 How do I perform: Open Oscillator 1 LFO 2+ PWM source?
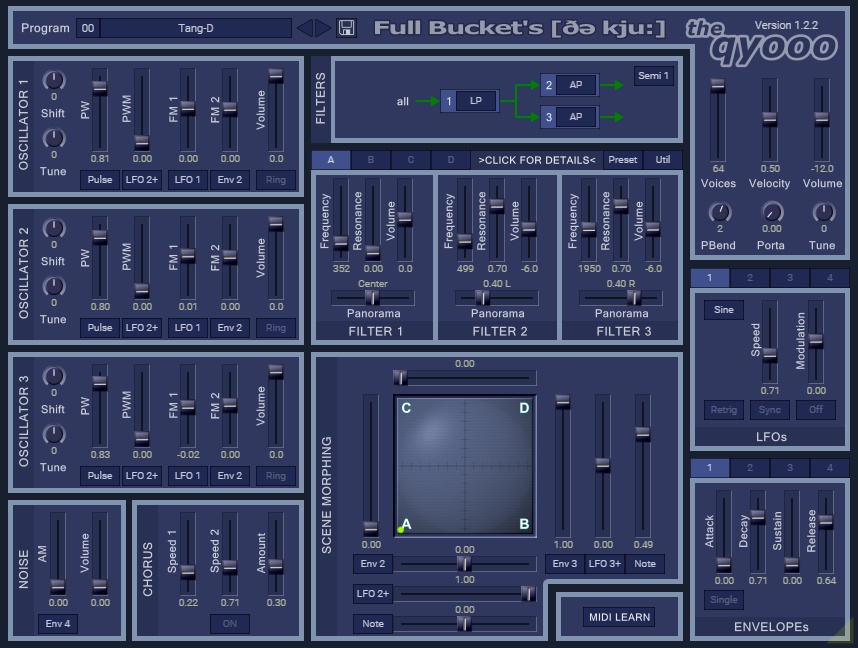click(142, 180)
